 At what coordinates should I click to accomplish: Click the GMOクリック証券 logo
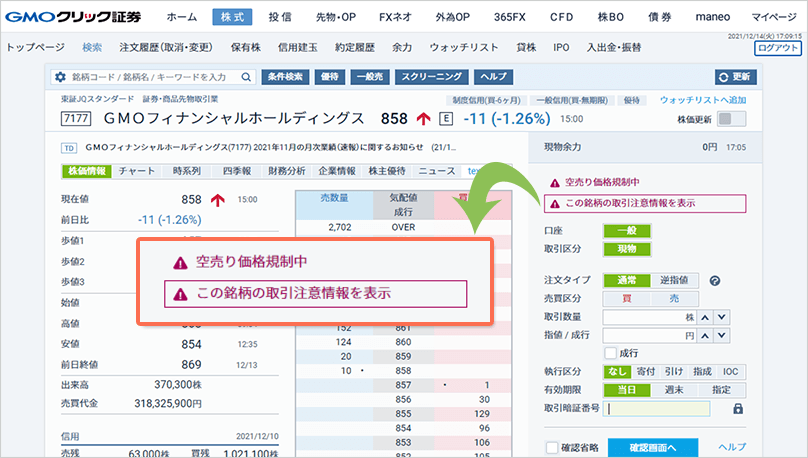(x=72, y=17)
